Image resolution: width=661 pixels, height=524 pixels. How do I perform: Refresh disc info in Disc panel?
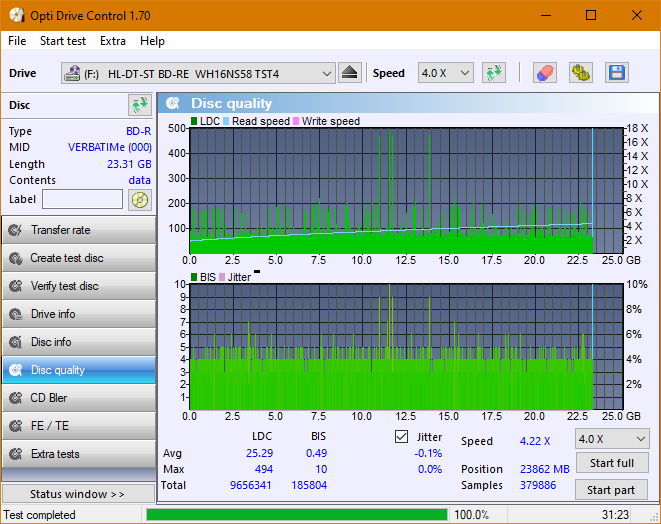(140, 105)
